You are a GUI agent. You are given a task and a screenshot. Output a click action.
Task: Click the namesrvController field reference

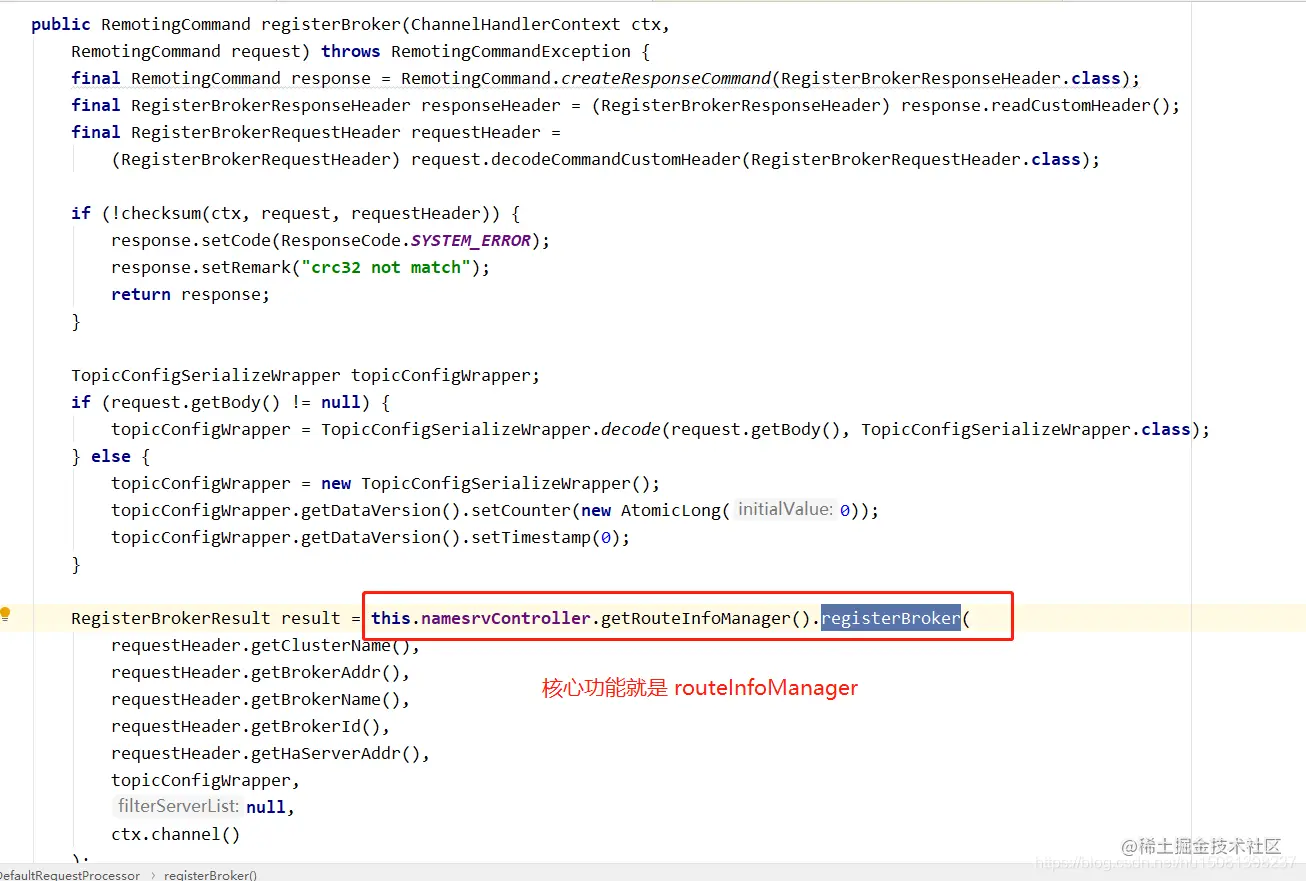point(506,618)
